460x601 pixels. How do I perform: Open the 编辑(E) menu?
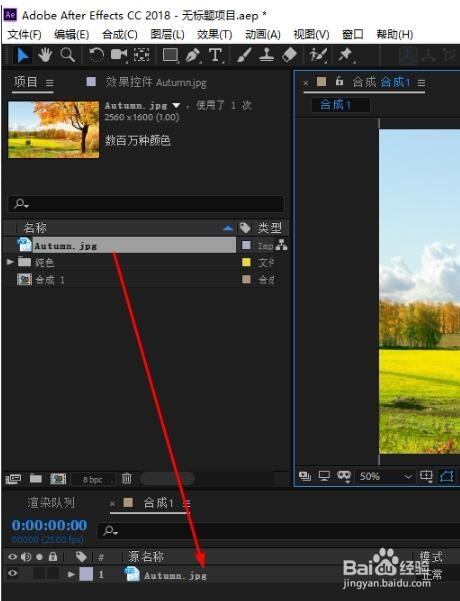pos(72,34)
